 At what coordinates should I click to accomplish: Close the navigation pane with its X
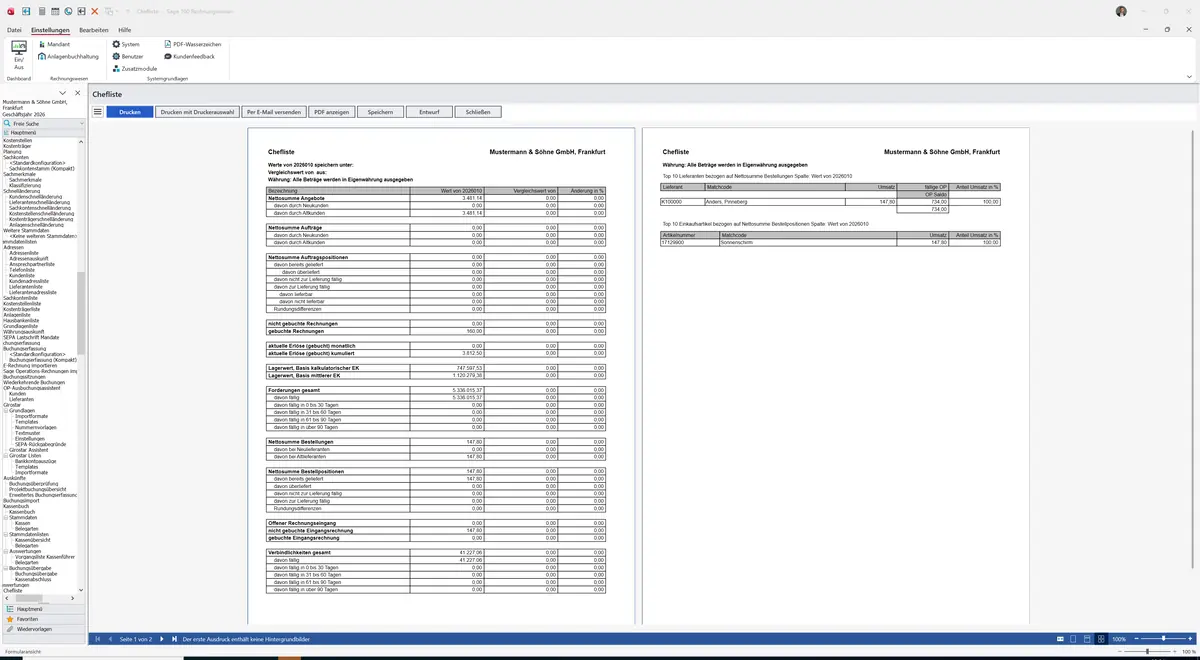(x=78, y=93)
